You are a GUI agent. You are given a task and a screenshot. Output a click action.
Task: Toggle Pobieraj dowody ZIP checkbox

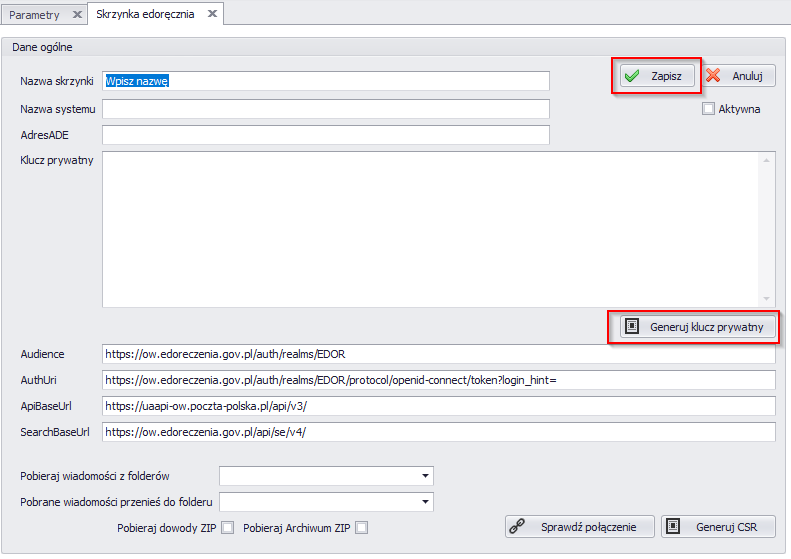pos(228,528)
